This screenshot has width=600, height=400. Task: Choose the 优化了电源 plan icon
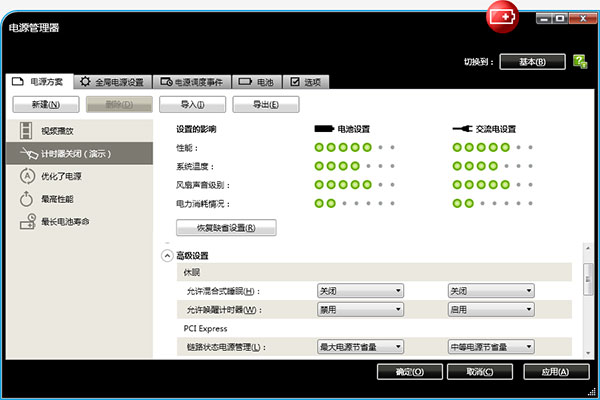27,176
